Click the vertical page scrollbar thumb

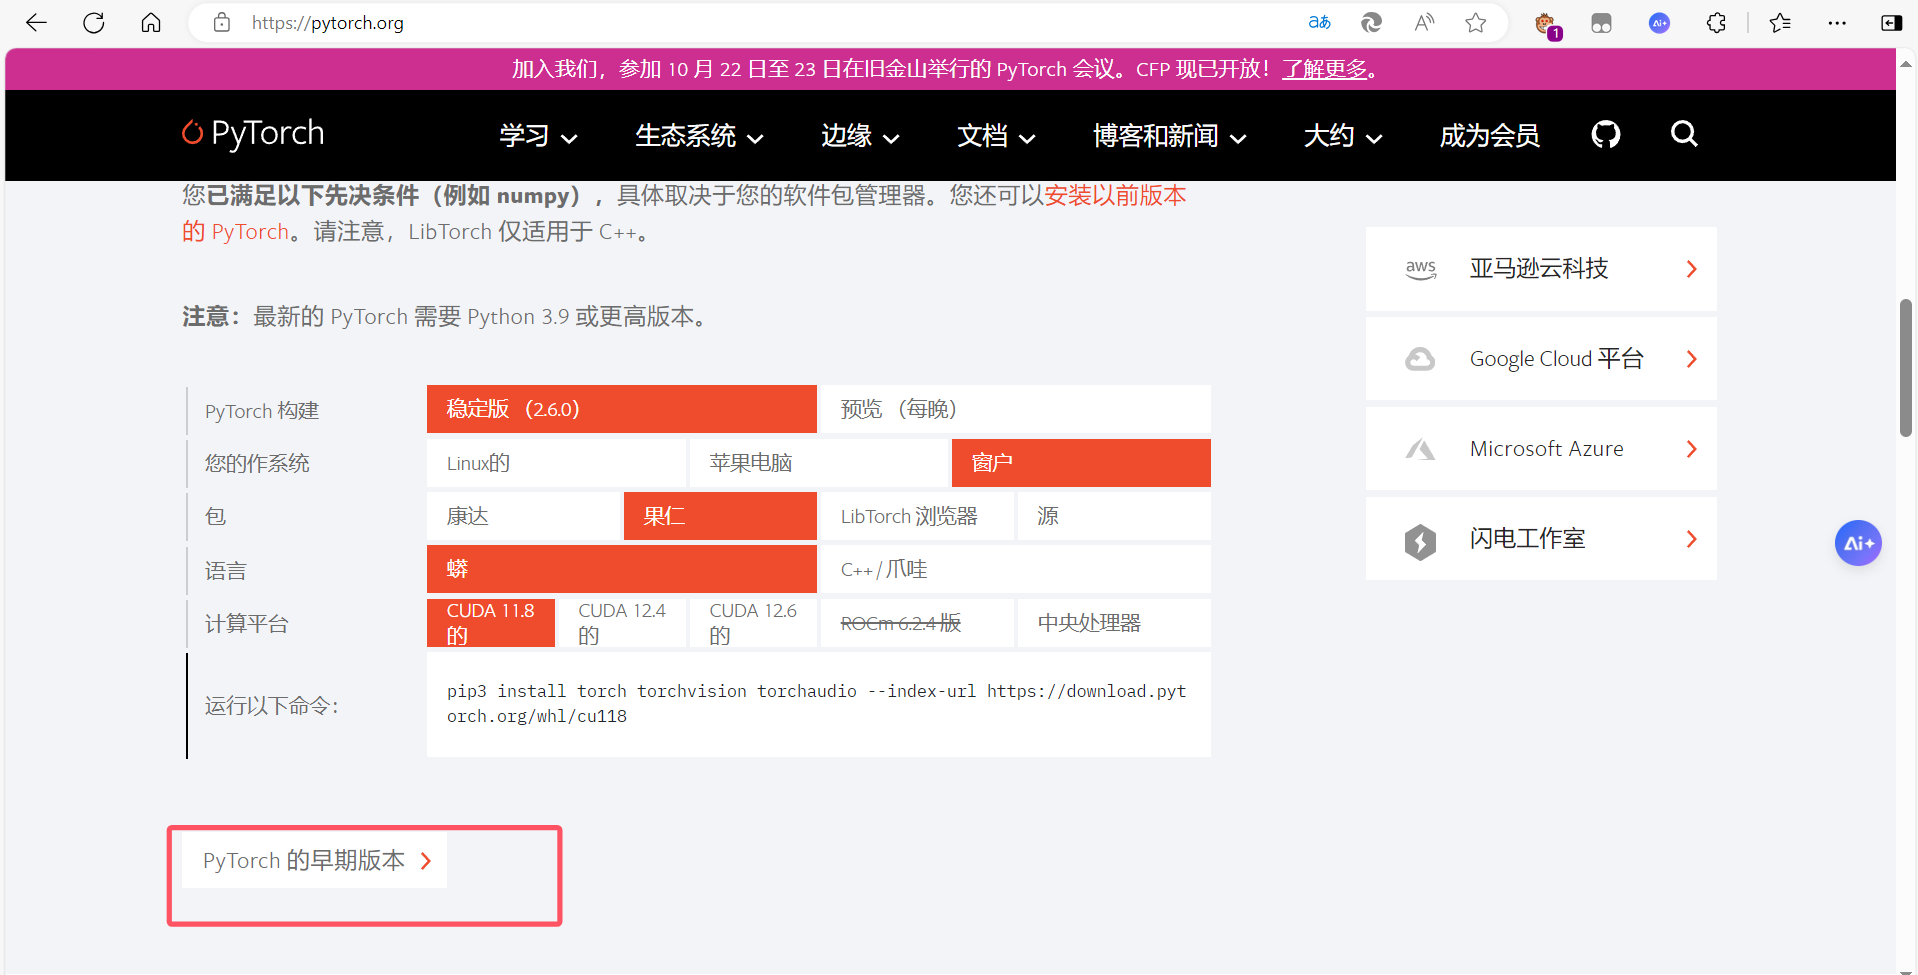coord(1906,368)
